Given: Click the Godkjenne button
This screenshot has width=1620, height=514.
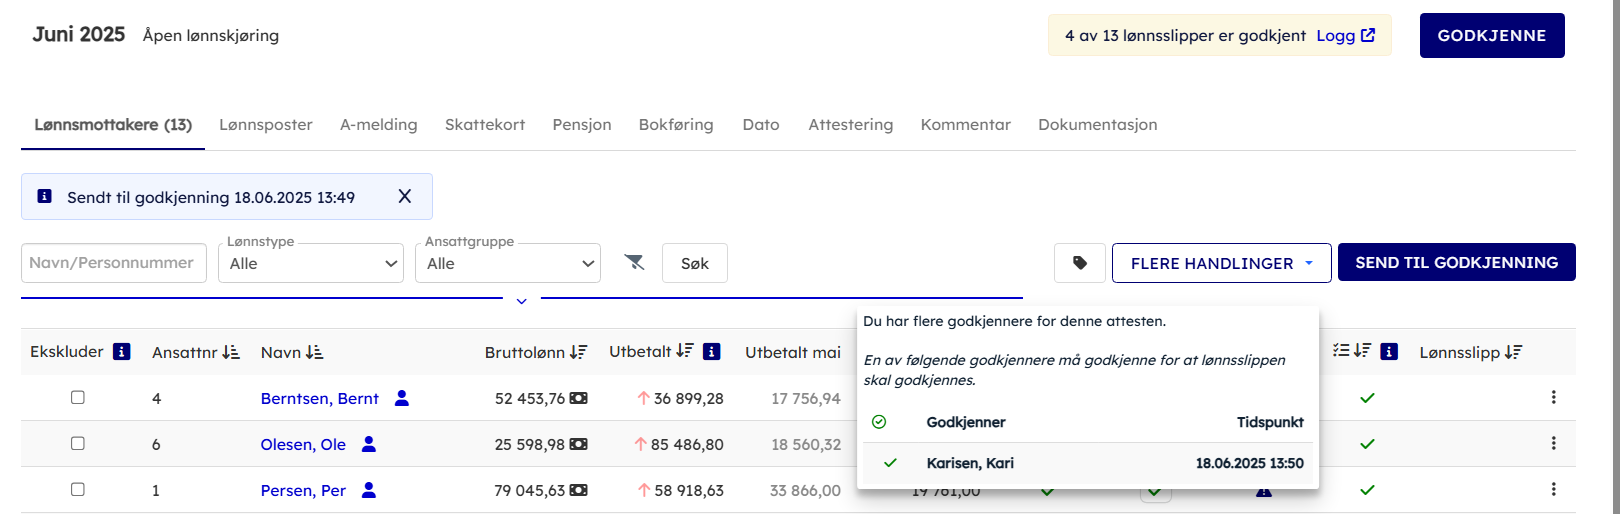Looking at the screenshot, I should [1491, 36].
